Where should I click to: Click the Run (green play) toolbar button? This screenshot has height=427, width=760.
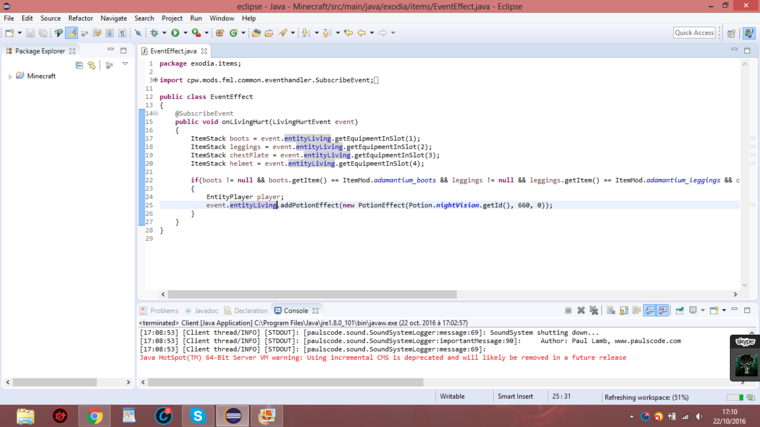click(x=174, y=33)
